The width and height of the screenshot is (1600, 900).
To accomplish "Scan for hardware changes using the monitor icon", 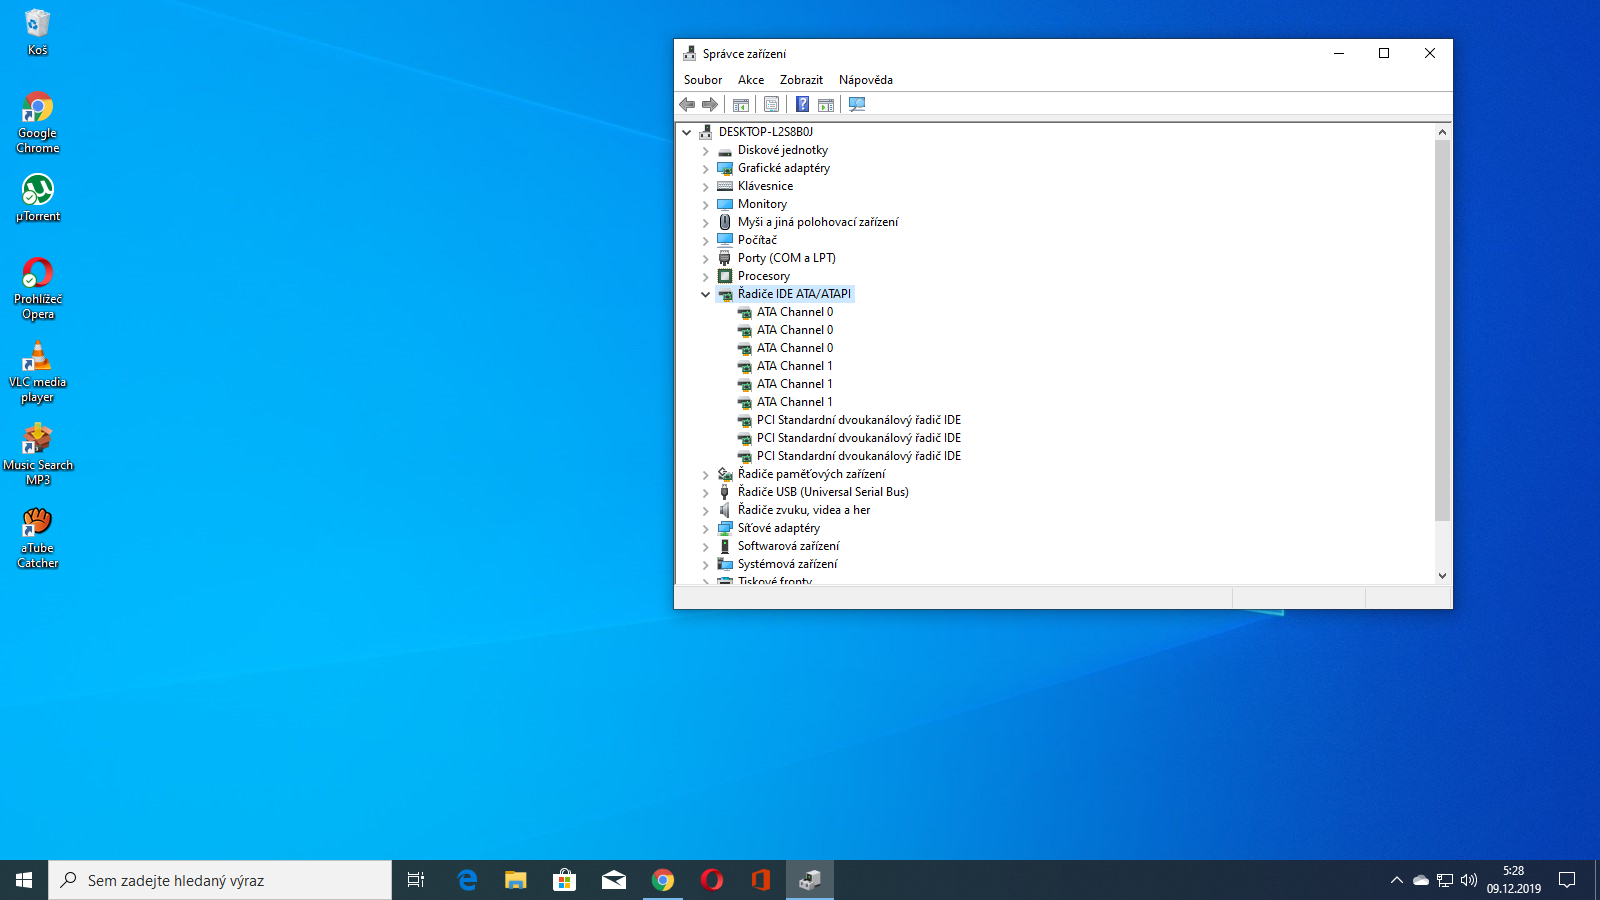I will 857,104.
